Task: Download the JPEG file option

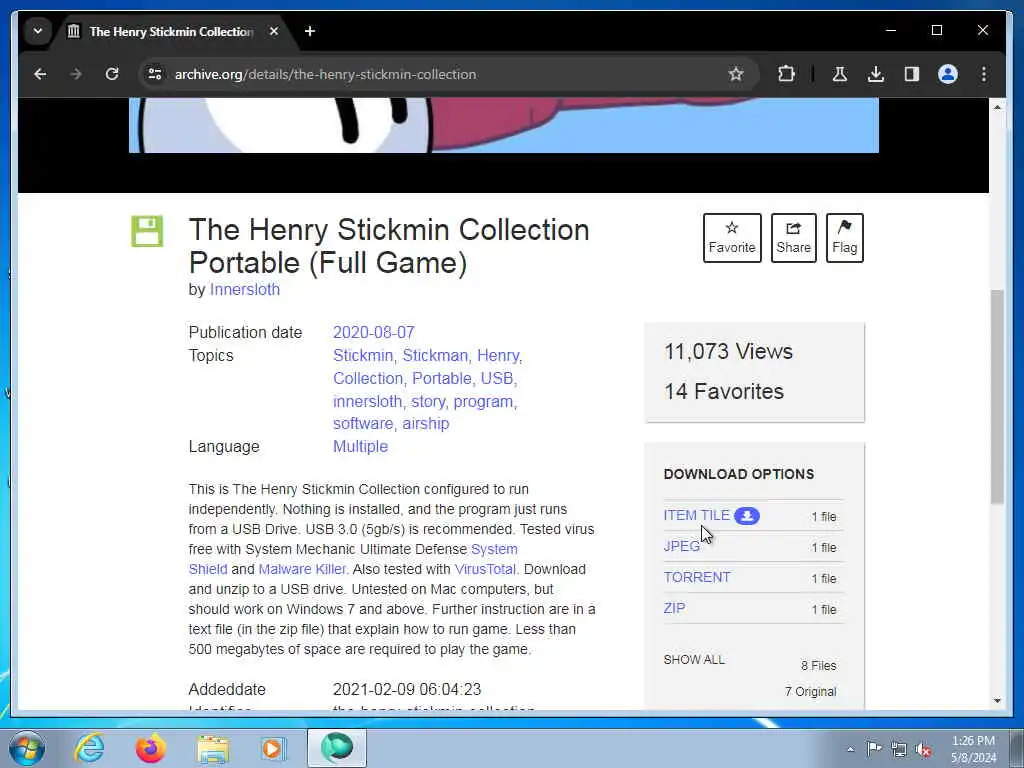Action: (x=681, y=547)
